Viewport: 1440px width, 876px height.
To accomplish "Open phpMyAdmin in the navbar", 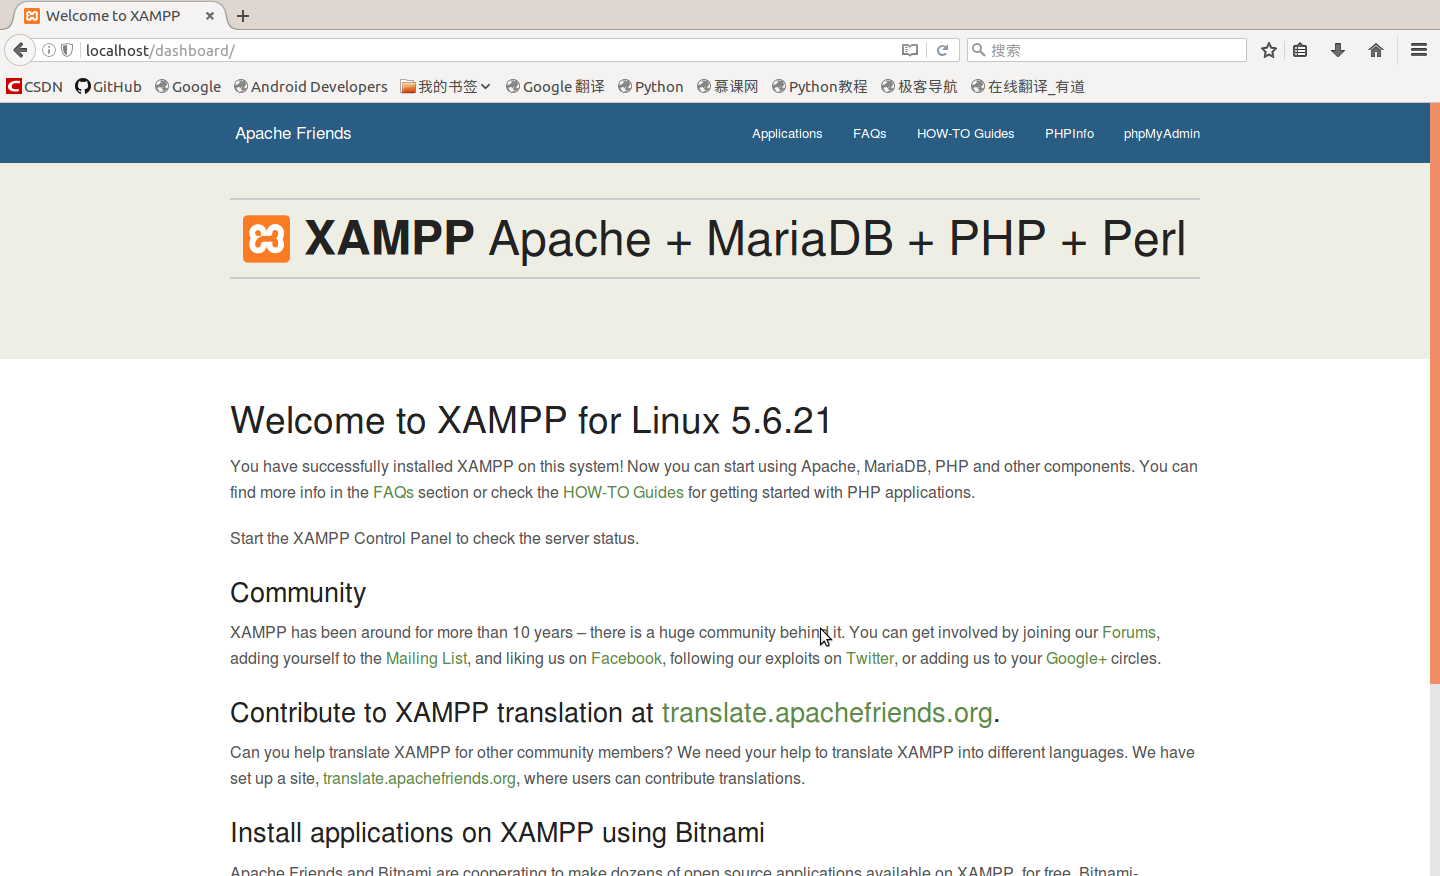I will tap(1162, 134).
